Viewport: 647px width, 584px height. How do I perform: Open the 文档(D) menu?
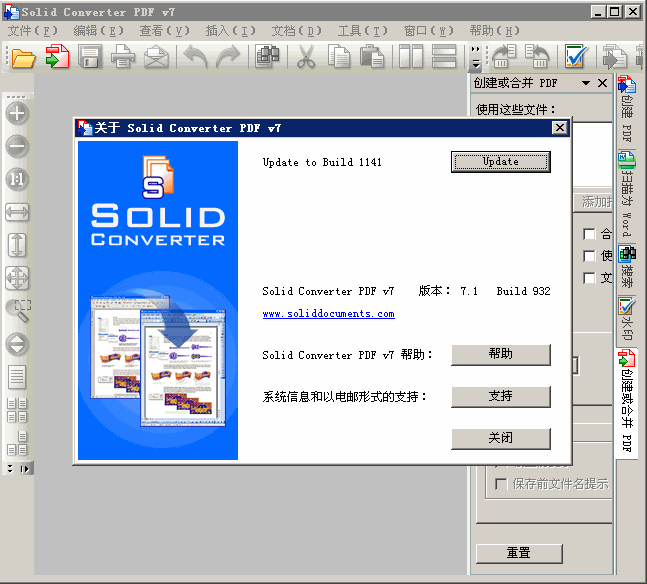tap(297, 31)
